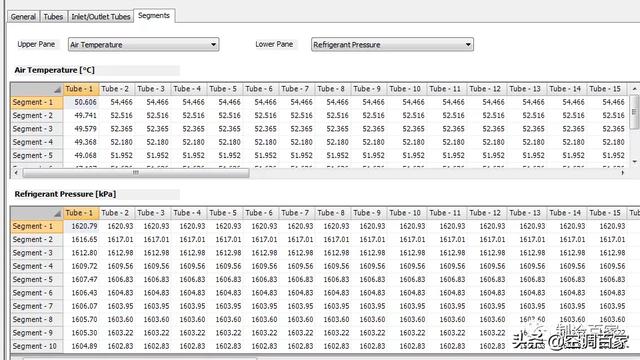The height and width of the screenshot is (360, 640).
Task: Click the upper table horizontal scrollbar thumb
Action: tap(136, 173)
